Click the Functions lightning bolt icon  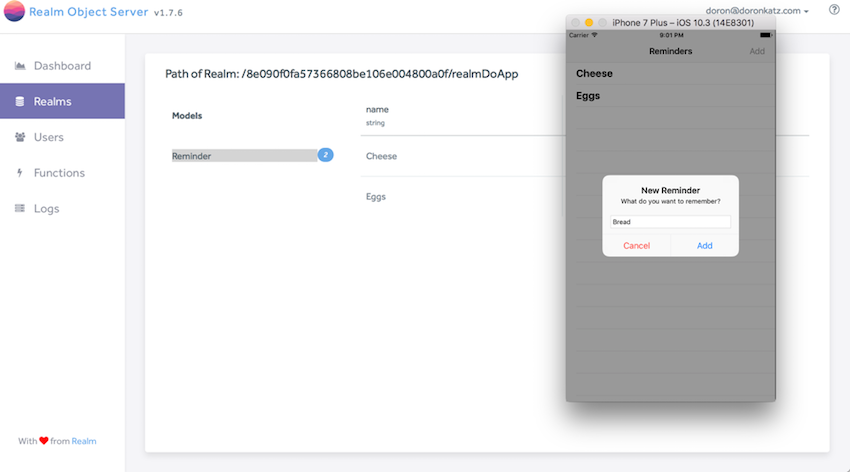[20, 173]
